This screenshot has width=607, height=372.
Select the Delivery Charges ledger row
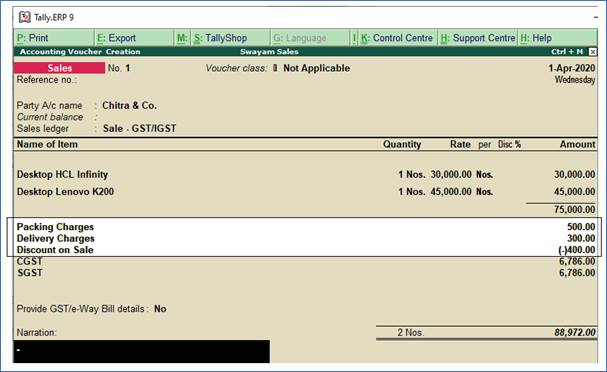coord(306,238)
